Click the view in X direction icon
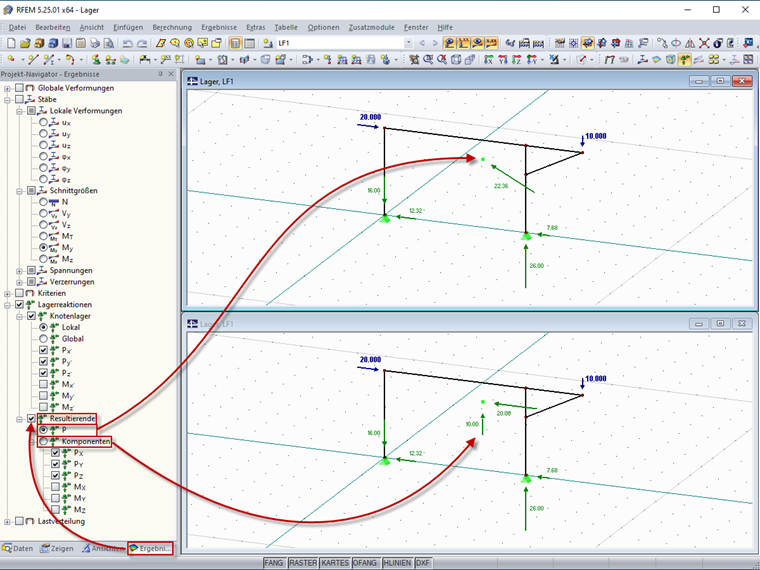Viewport: 760px width, 570px height. pos(489,60)
